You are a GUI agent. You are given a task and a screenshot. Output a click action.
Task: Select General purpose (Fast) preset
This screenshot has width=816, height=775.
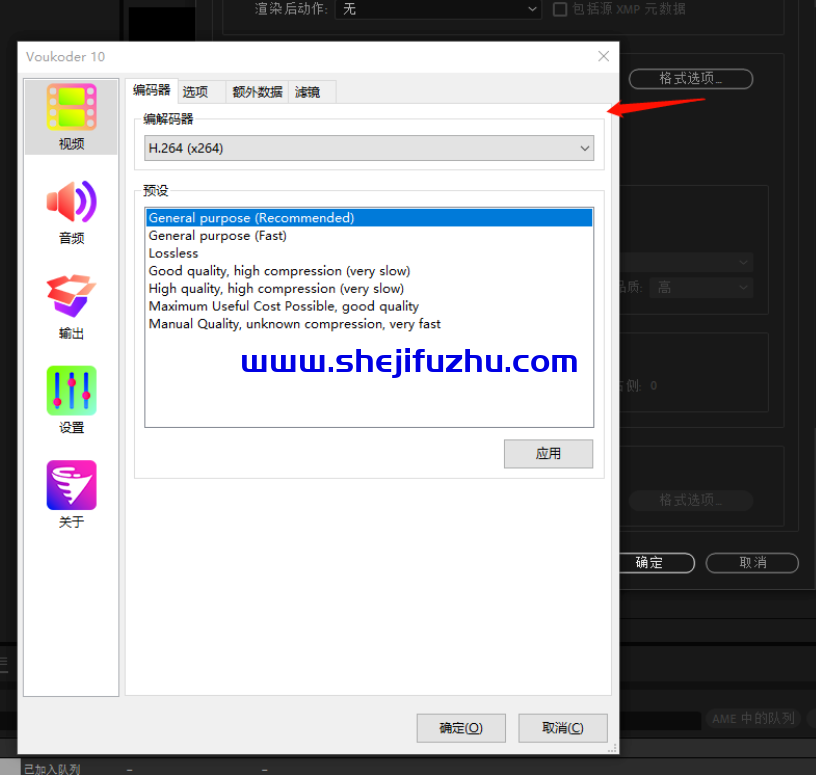pos(369,236)
